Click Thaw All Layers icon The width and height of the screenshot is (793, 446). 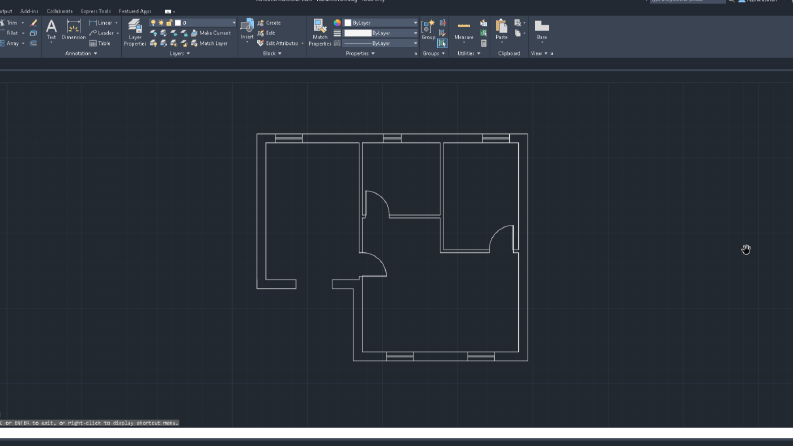[x=173, y=43]
